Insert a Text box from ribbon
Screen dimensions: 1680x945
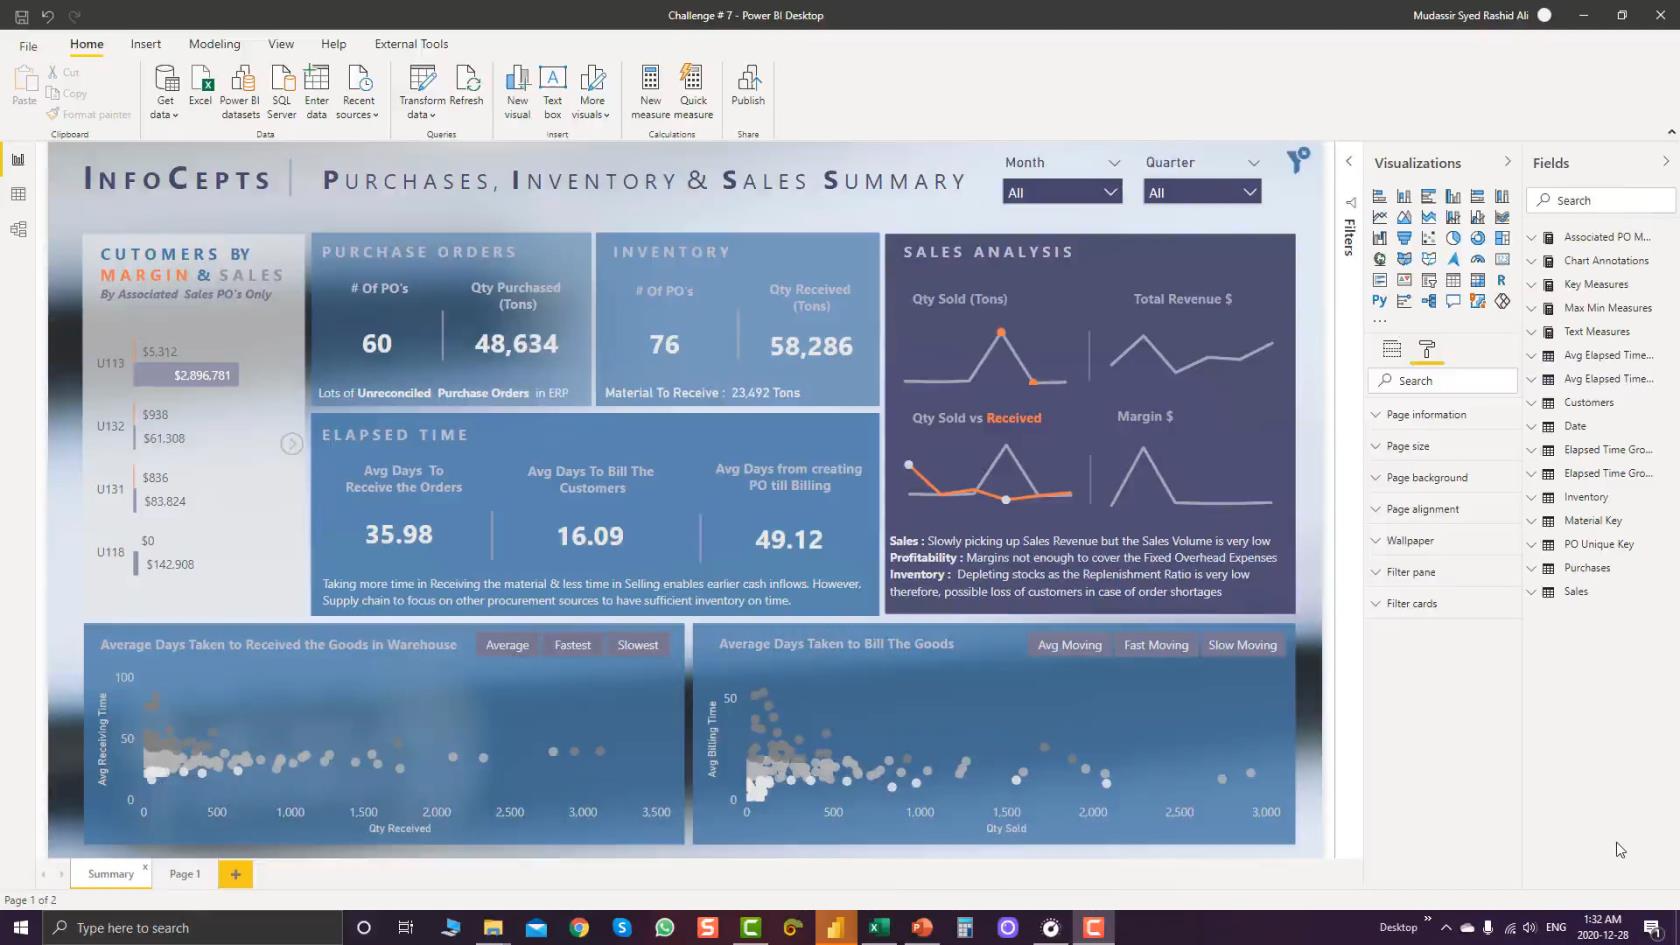pyautogui.click(x=552, y=91)
